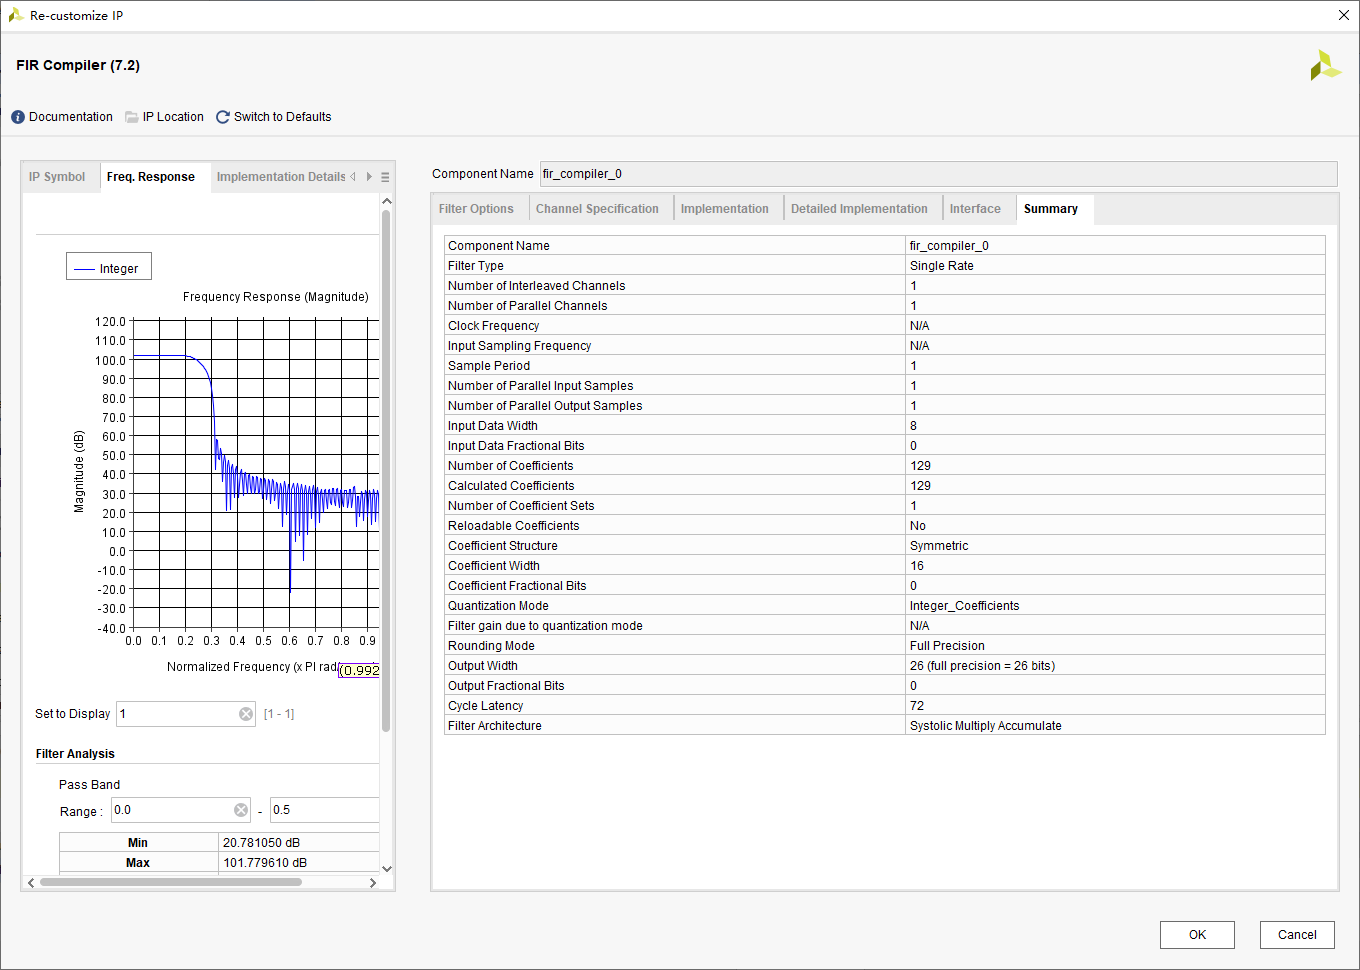Select the Filter Architecture row label
This screenshot has width=1360, height=970.
495,726
